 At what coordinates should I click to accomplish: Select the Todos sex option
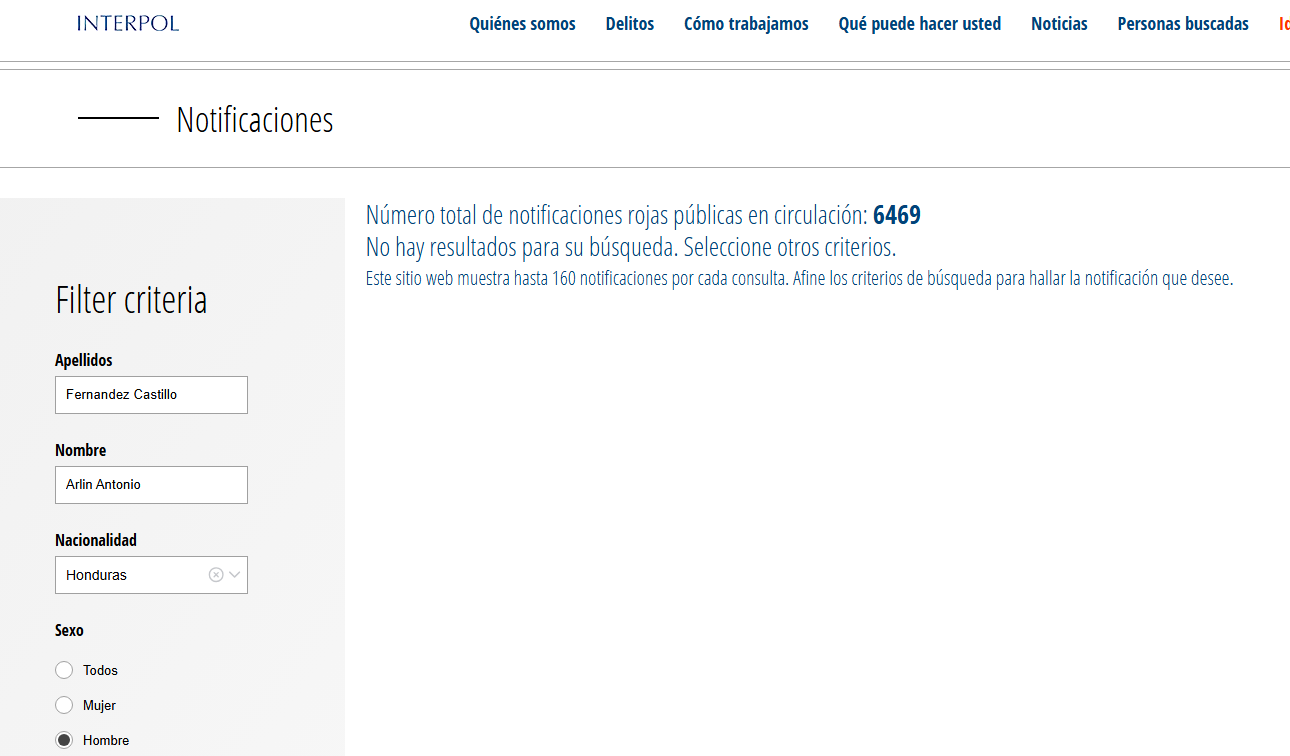(64, 670)
